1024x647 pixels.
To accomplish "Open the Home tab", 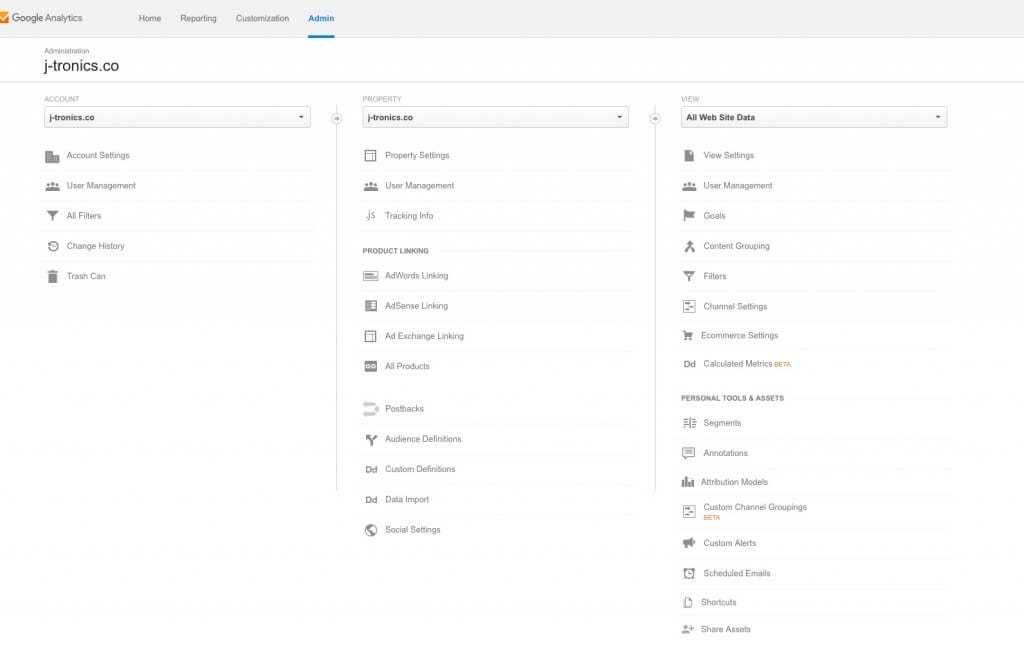I will click(x=150, y=18).
